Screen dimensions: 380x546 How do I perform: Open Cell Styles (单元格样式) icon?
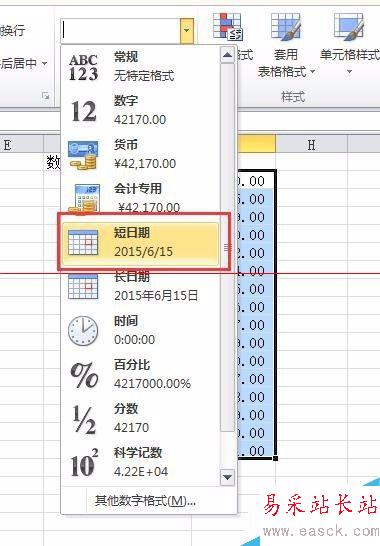[349, 26]
